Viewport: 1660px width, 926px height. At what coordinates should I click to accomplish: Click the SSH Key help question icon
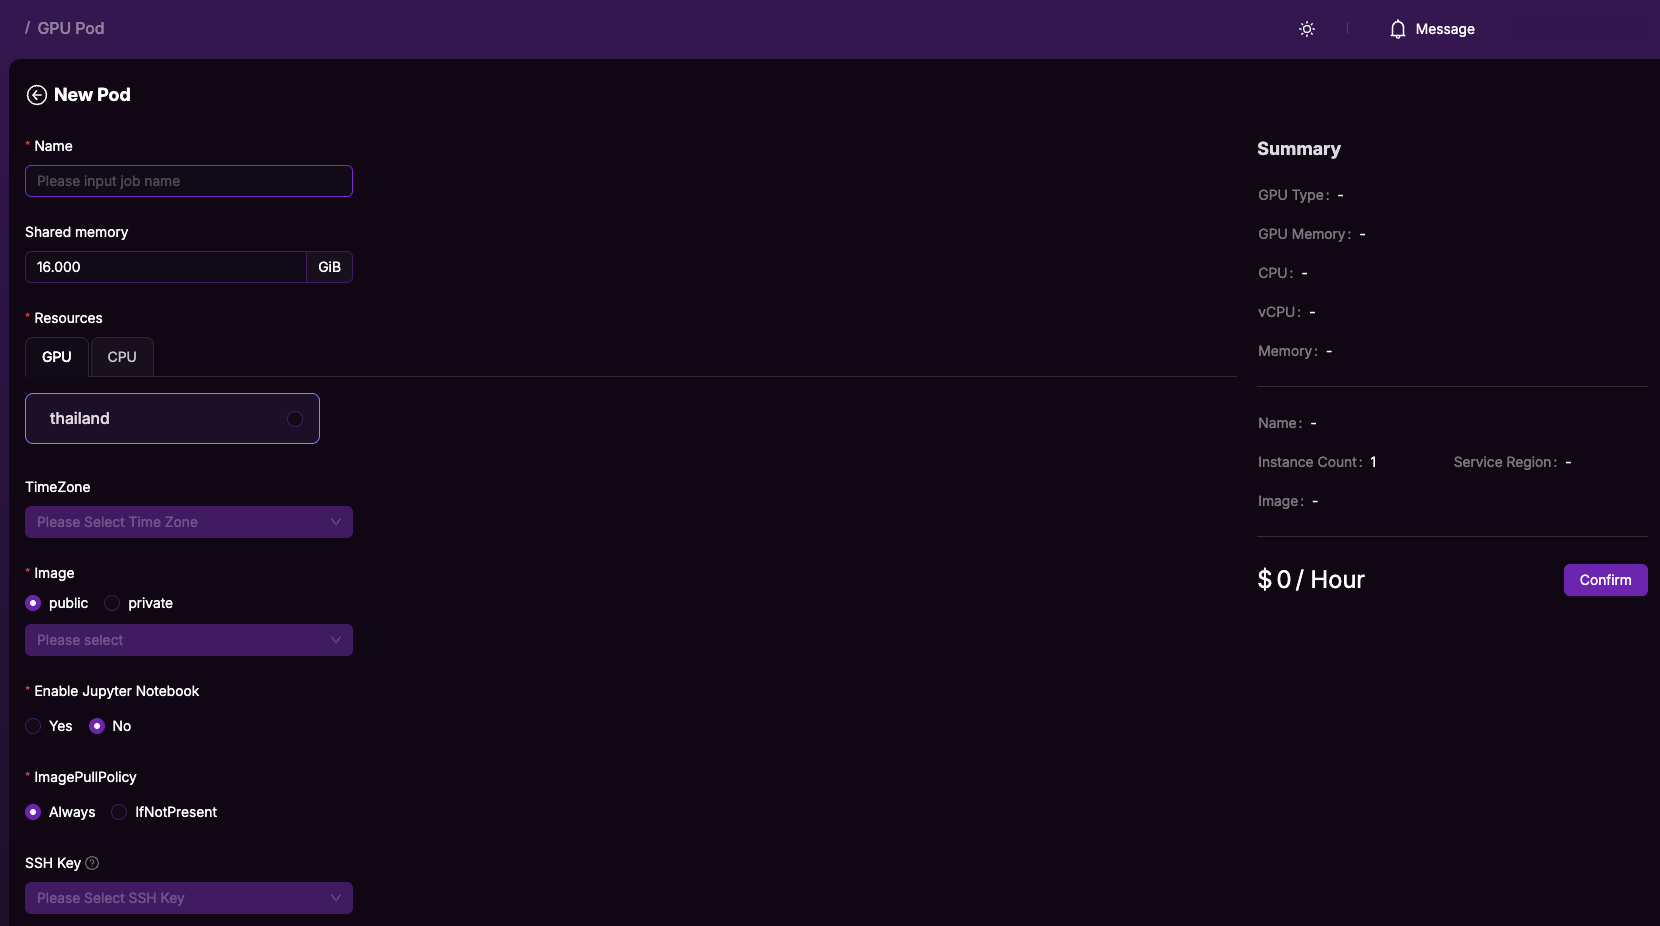[x=92, y=863]
